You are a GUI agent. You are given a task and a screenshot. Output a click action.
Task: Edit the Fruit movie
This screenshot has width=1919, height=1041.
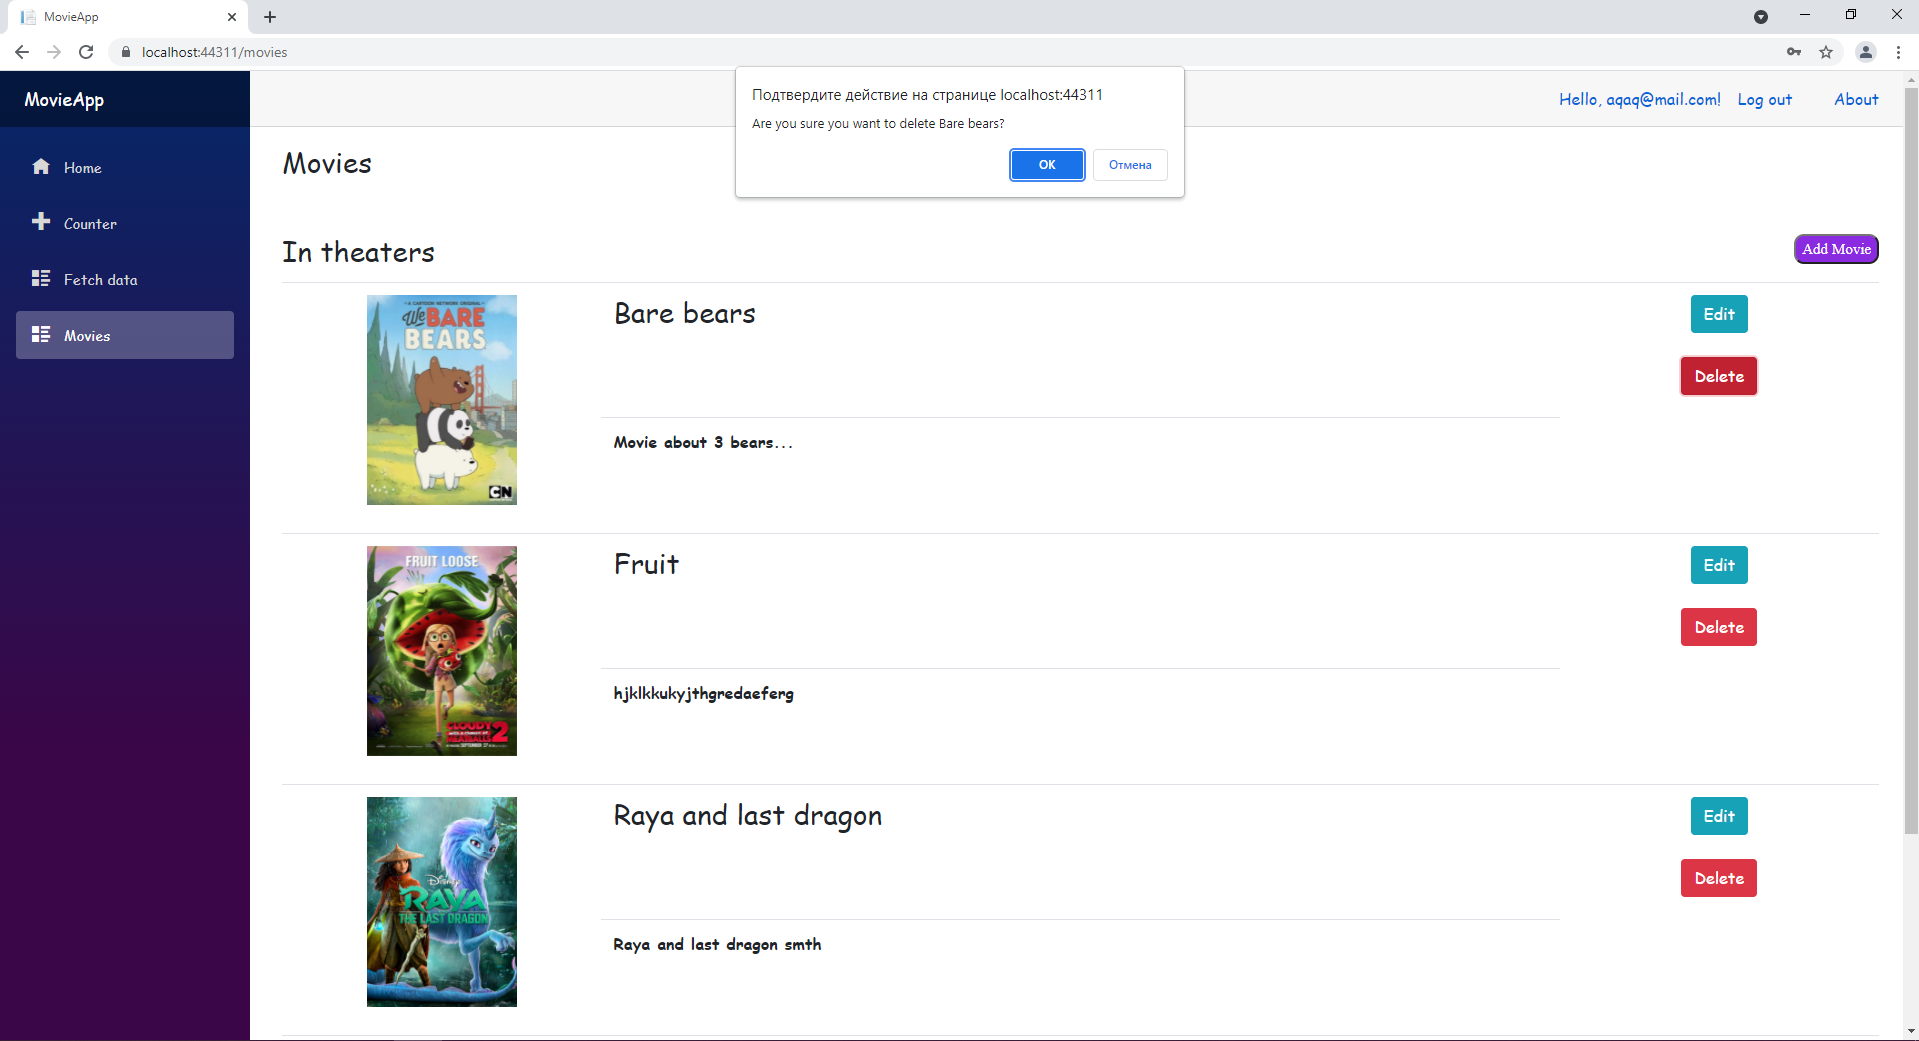(x=1719, y=565)
